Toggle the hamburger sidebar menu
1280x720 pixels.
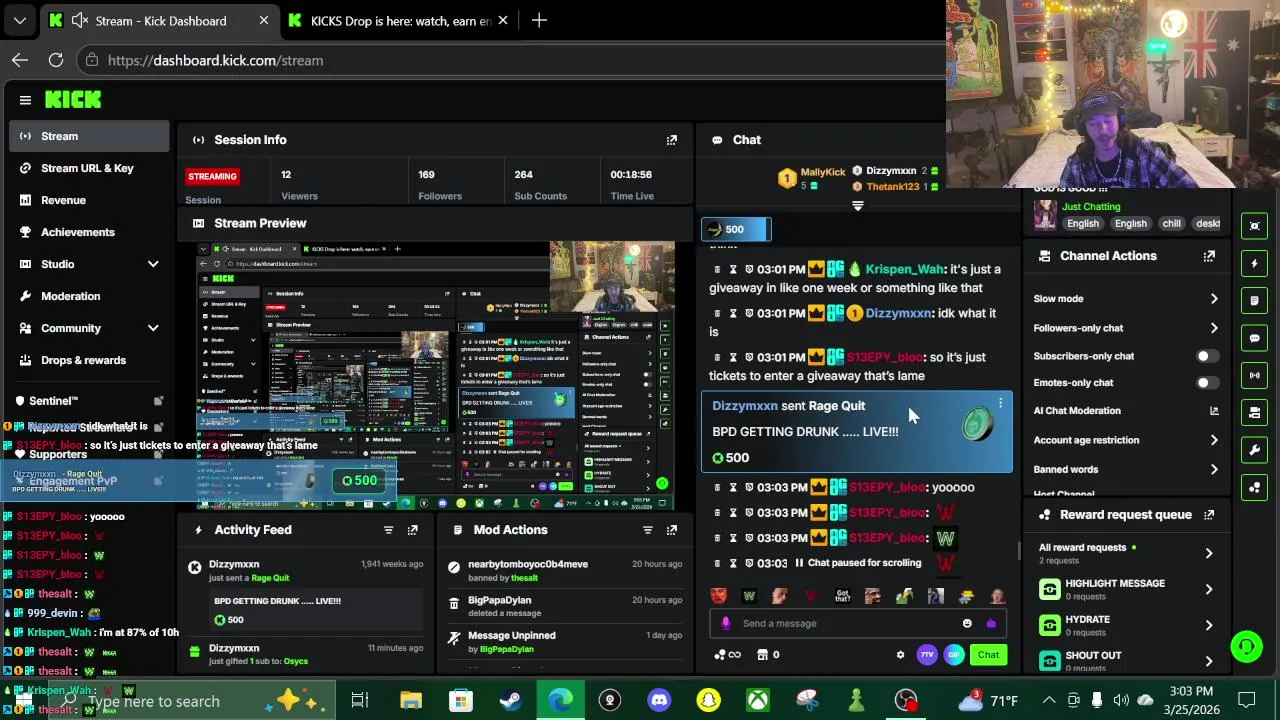pyautogui.click(x=25, y=100)
